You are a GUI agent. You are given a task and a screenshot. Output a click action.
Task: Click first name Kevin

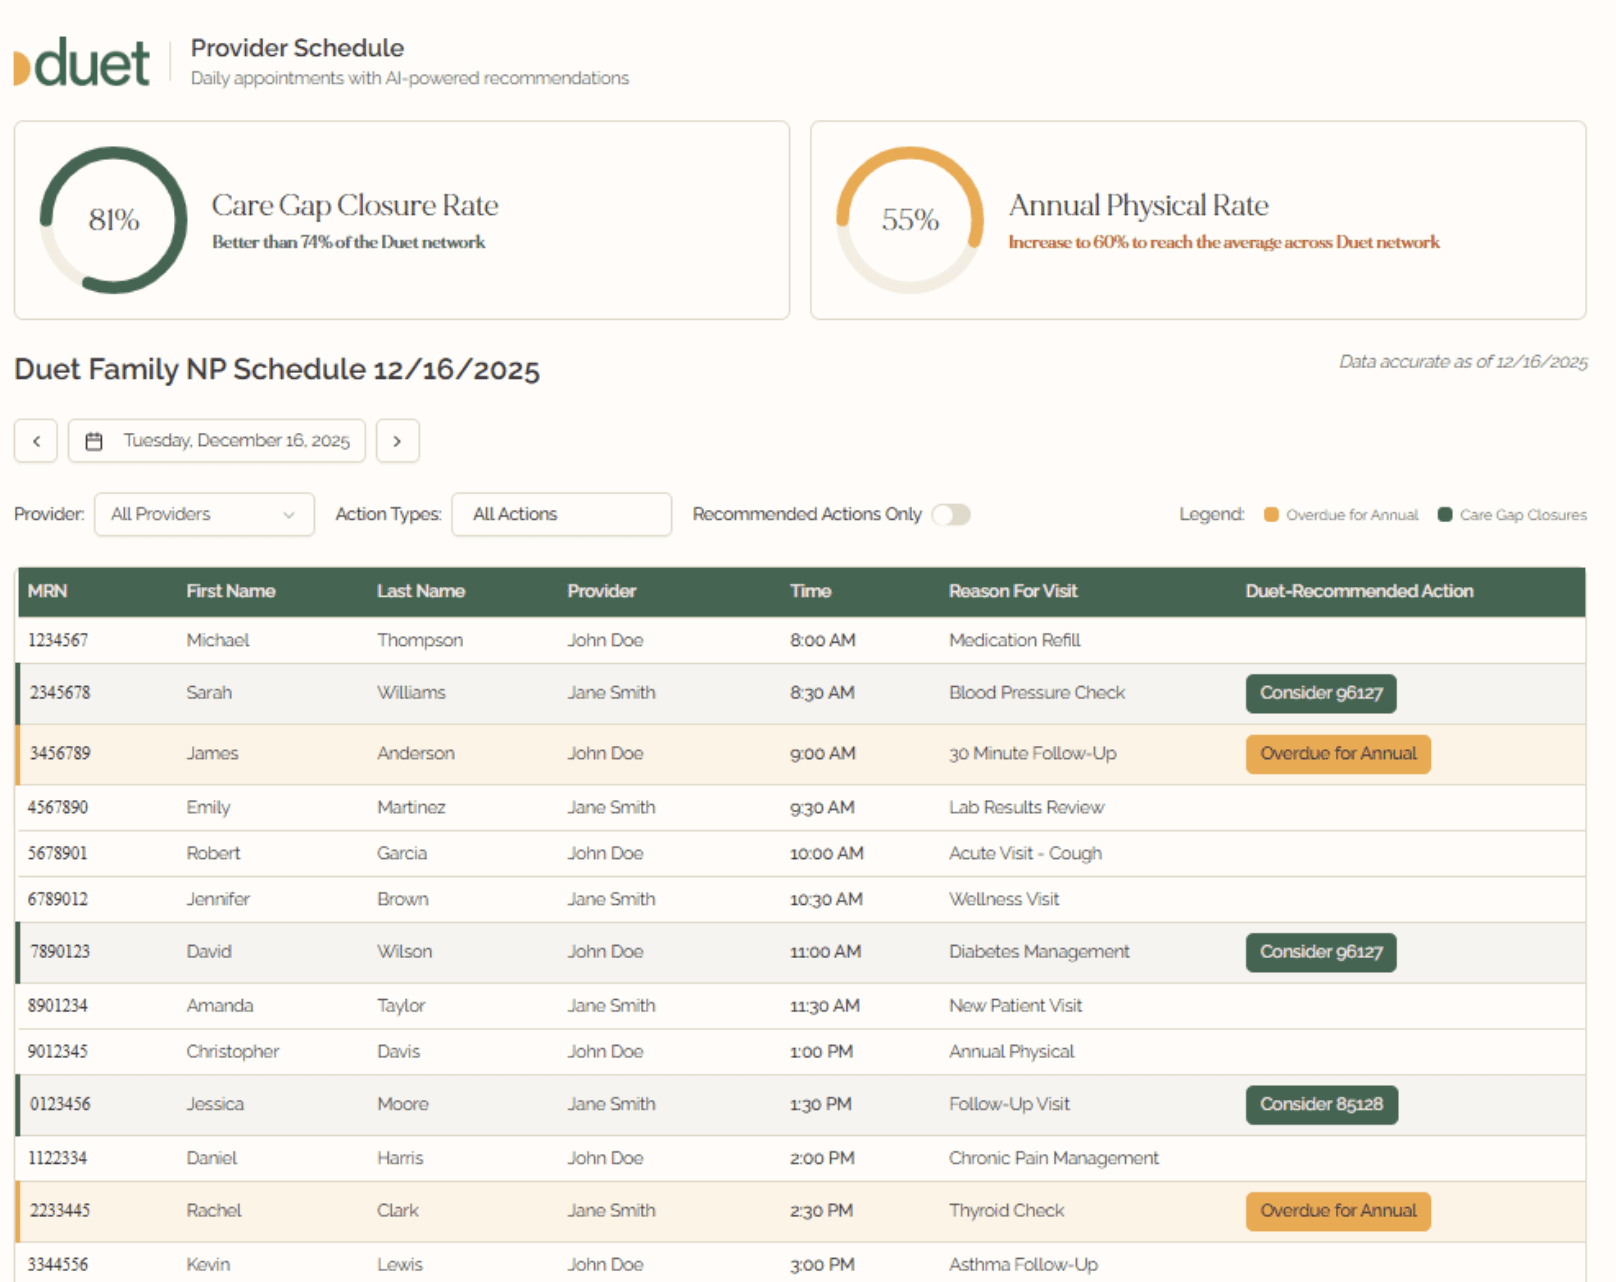pos(208,1265)
